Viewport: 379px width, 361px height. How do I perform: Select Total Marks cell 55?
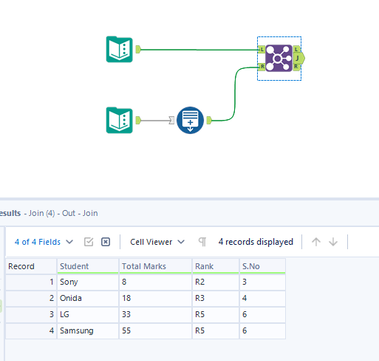pos(155,331)
